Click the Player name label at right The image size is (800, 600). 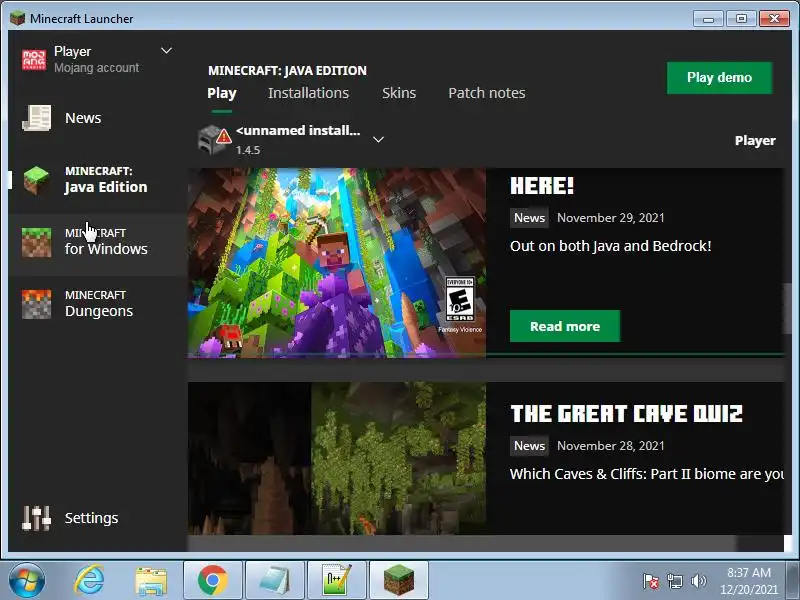click(x=755, y=141)
